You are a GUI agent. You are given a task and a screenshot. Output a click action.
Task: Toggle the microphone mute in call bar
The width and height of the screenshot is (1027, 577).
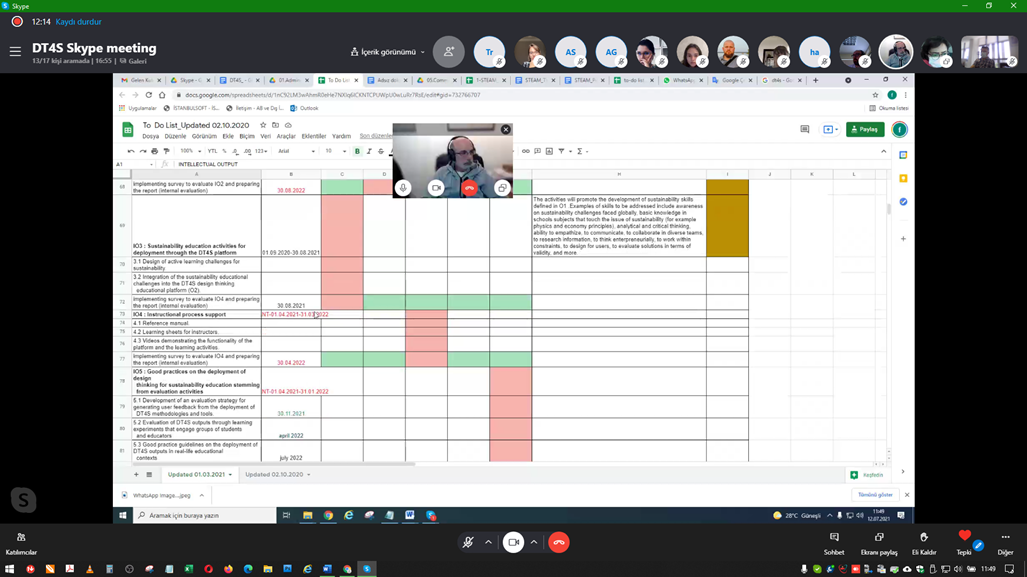coord(467,542)
